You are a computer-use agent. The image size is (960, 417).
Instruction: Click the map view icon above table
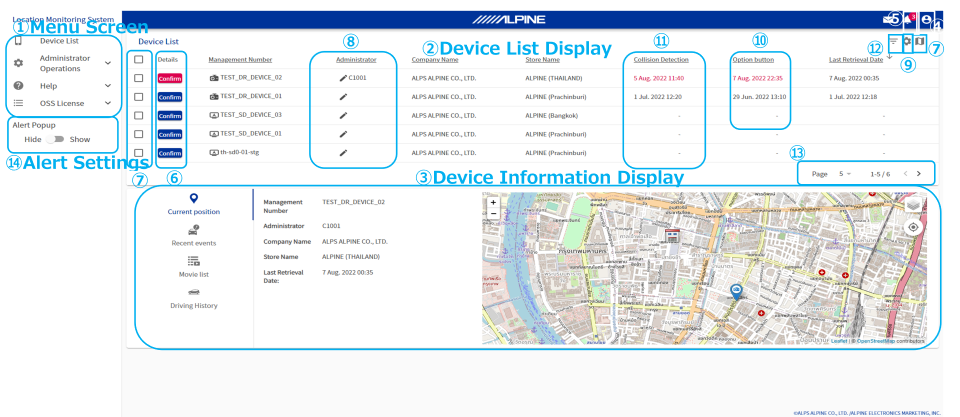tap(919, 41)
